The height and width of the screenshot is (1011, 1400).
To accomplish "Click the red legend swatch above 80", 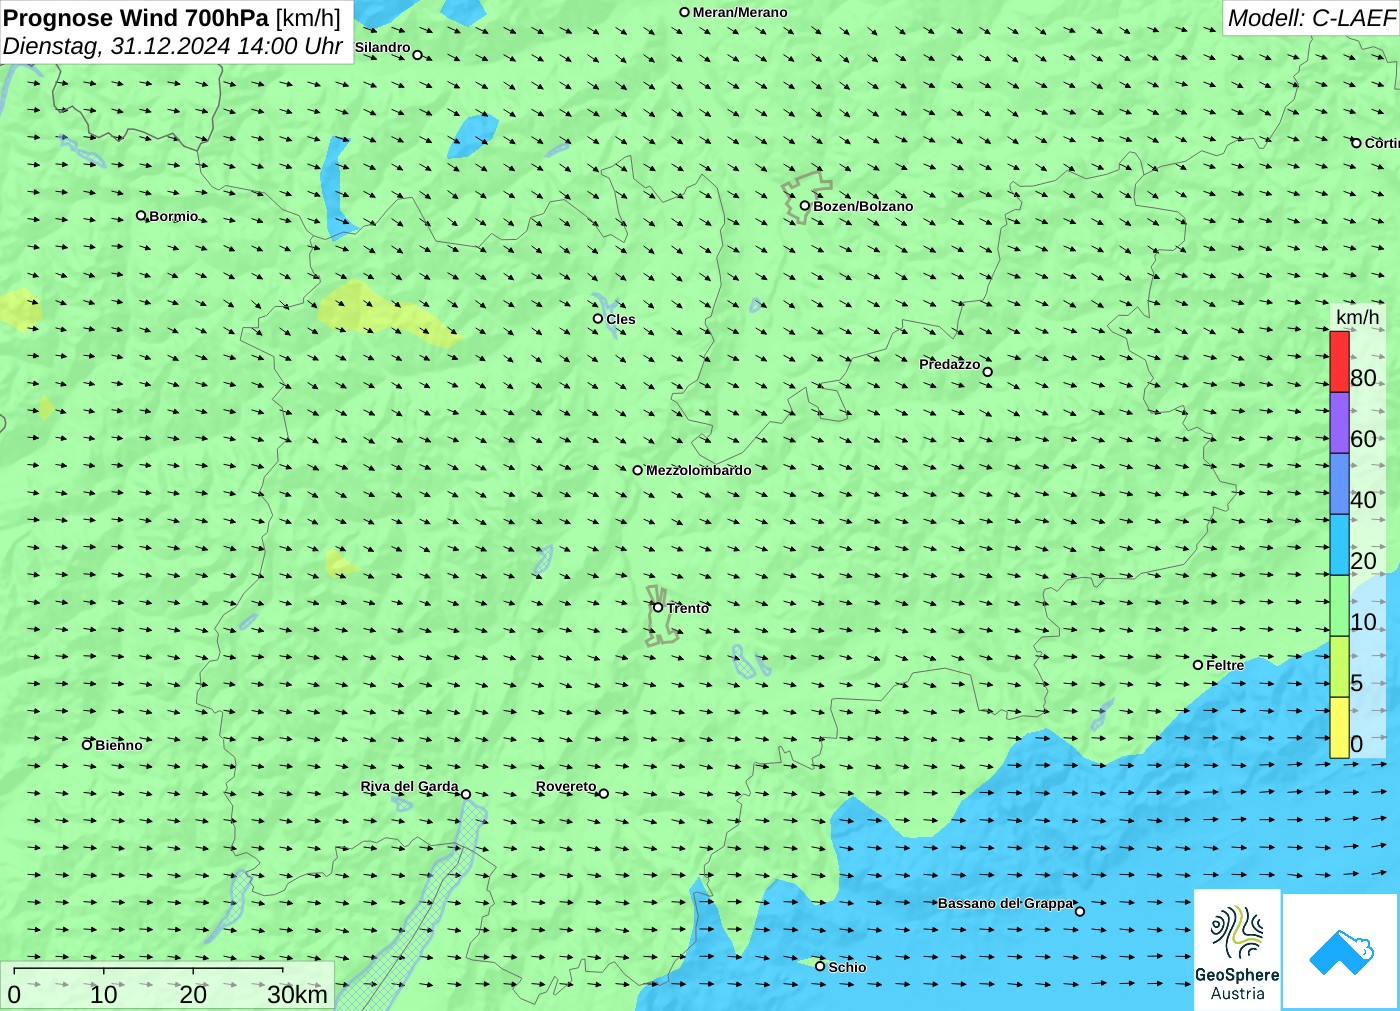I will point(1339,361).
